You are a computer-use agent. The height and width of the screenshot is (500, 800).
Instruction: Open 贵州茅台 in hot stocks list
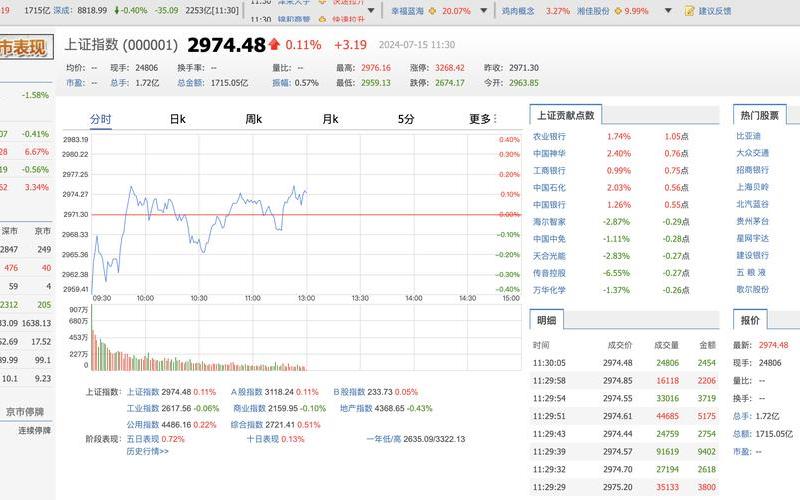point(753,221)
